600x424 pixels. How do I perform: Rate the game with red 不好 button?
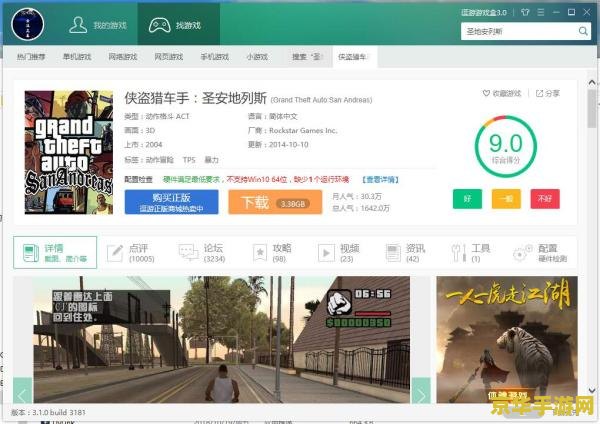545,199
